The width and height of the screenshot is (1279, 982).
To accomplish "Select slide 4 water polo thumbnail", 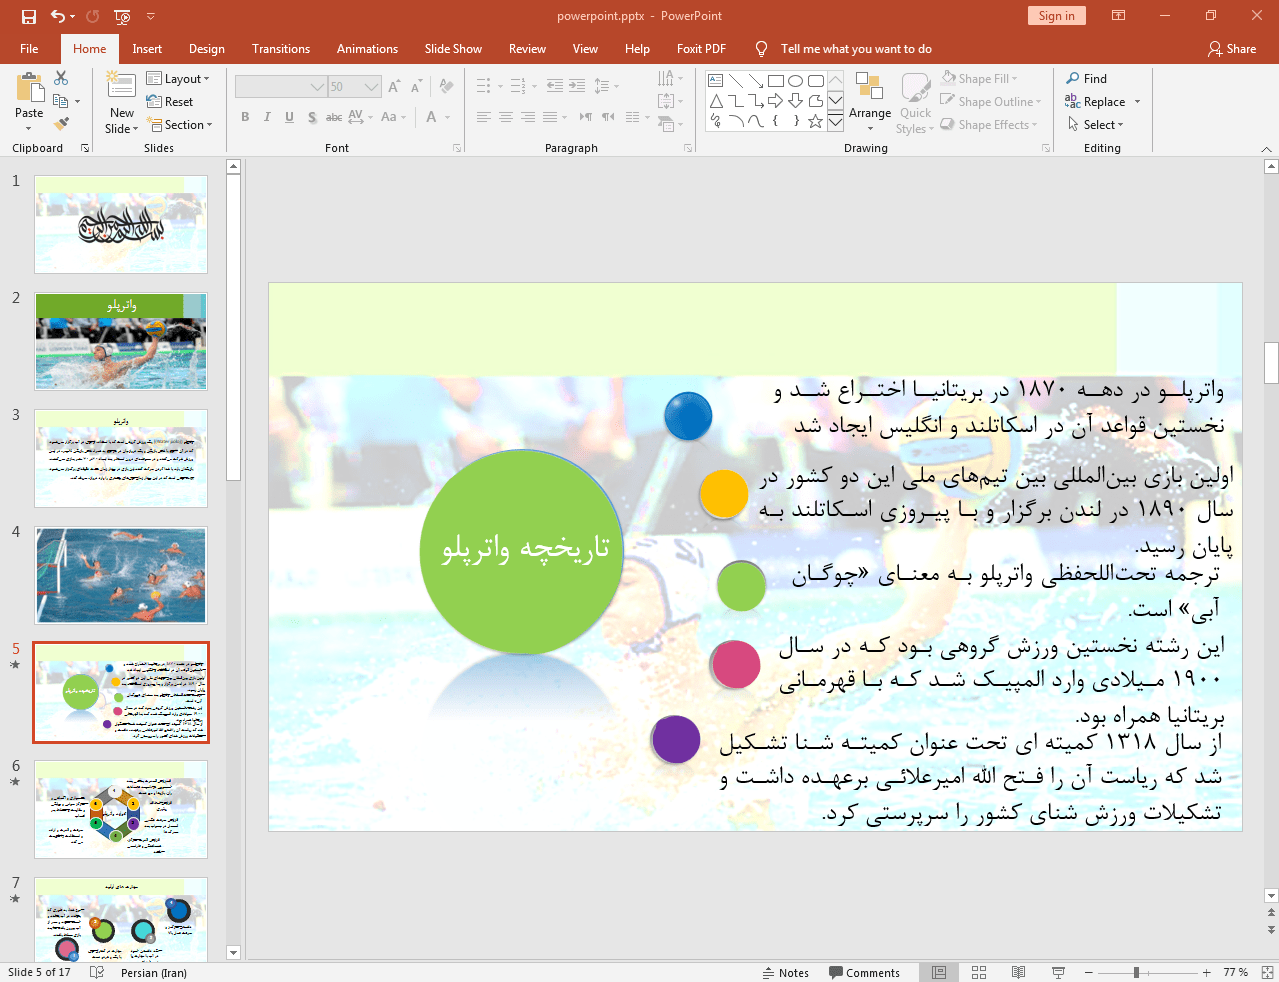I will (x=121, y=576).
